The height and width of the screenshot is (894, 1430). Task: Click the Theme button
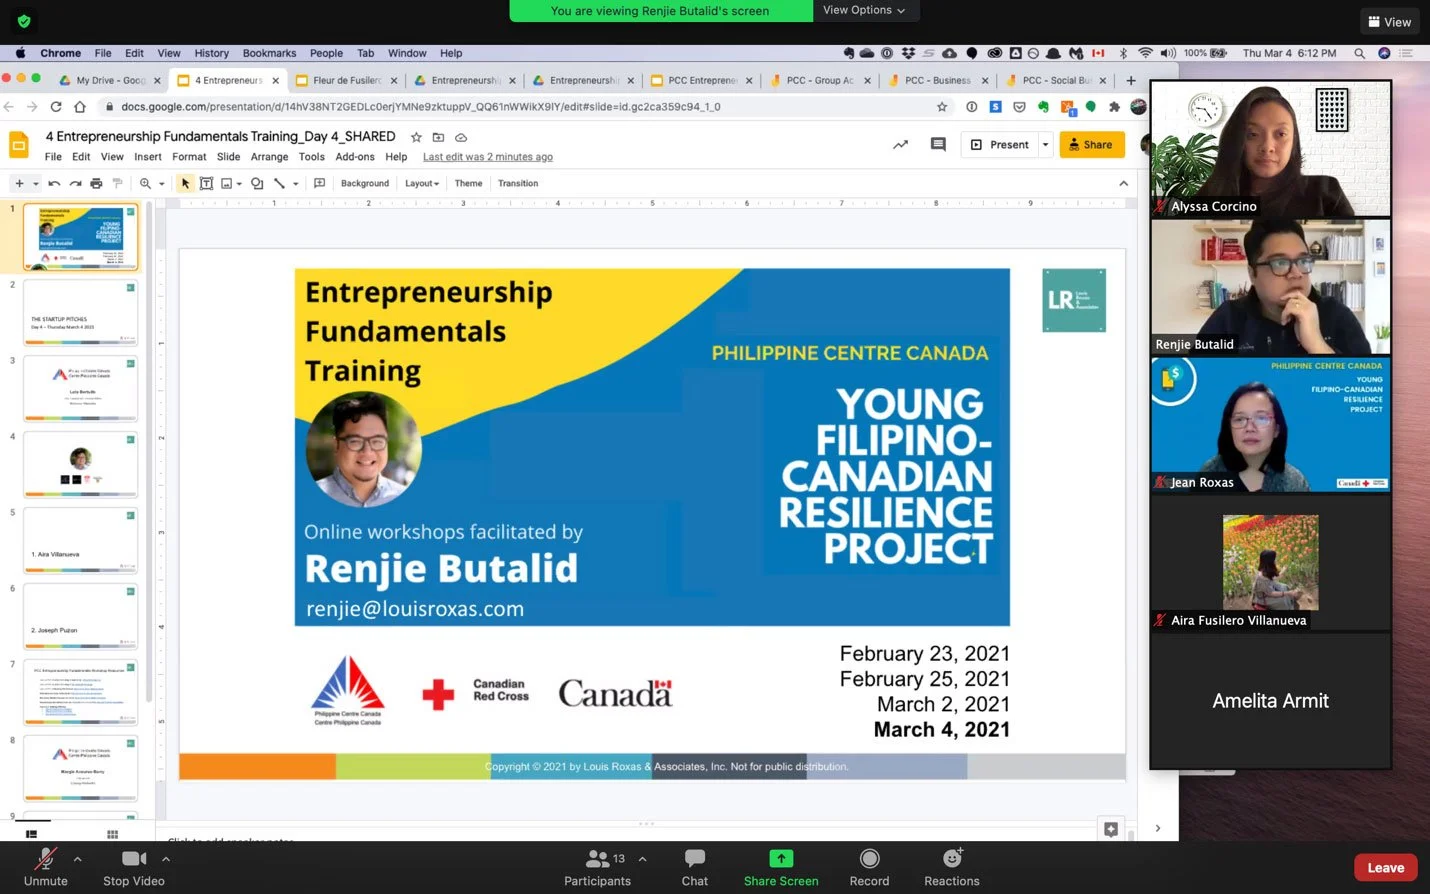(468, 183)
